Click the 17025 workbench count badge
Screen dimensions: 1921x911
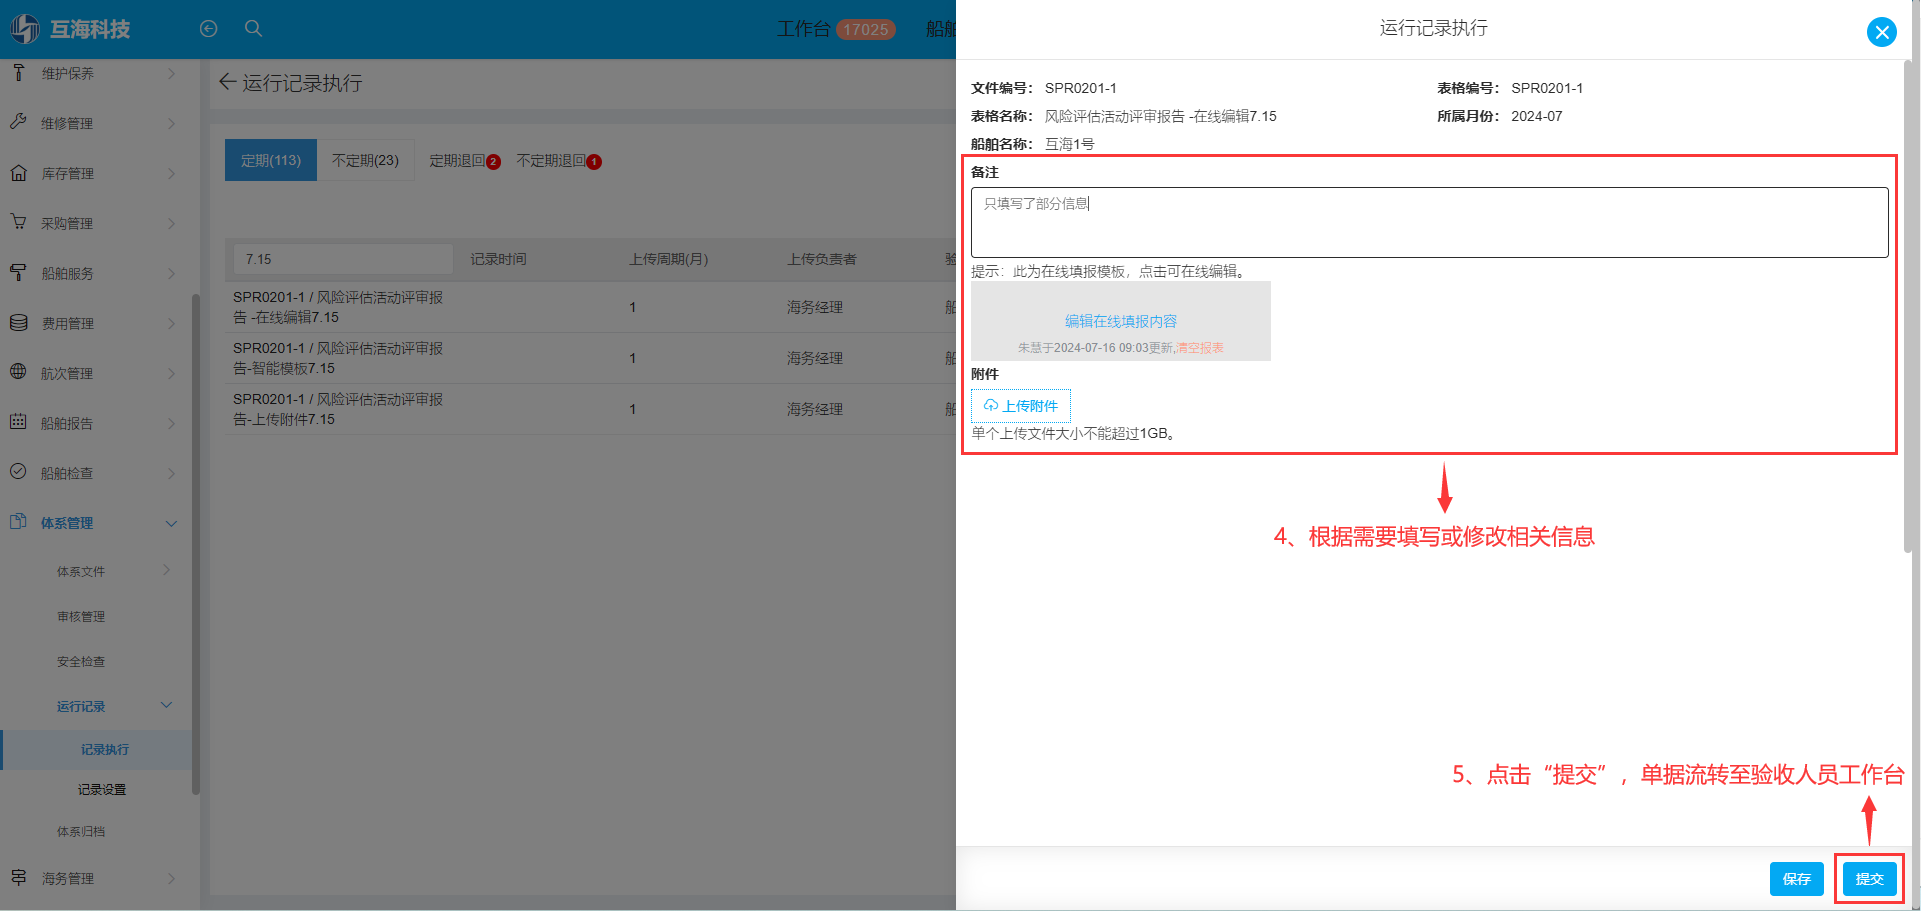click(x=866, y=30)
